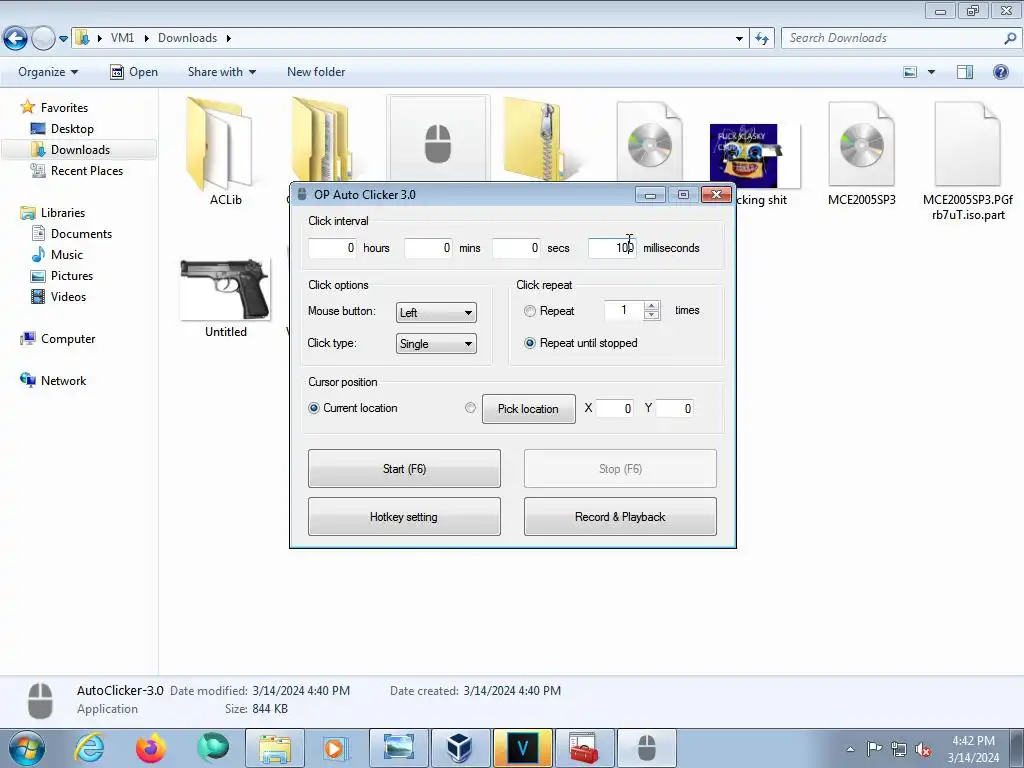1024x768 pixels.
Task: Click the change view icon
Action: [910, 72]
